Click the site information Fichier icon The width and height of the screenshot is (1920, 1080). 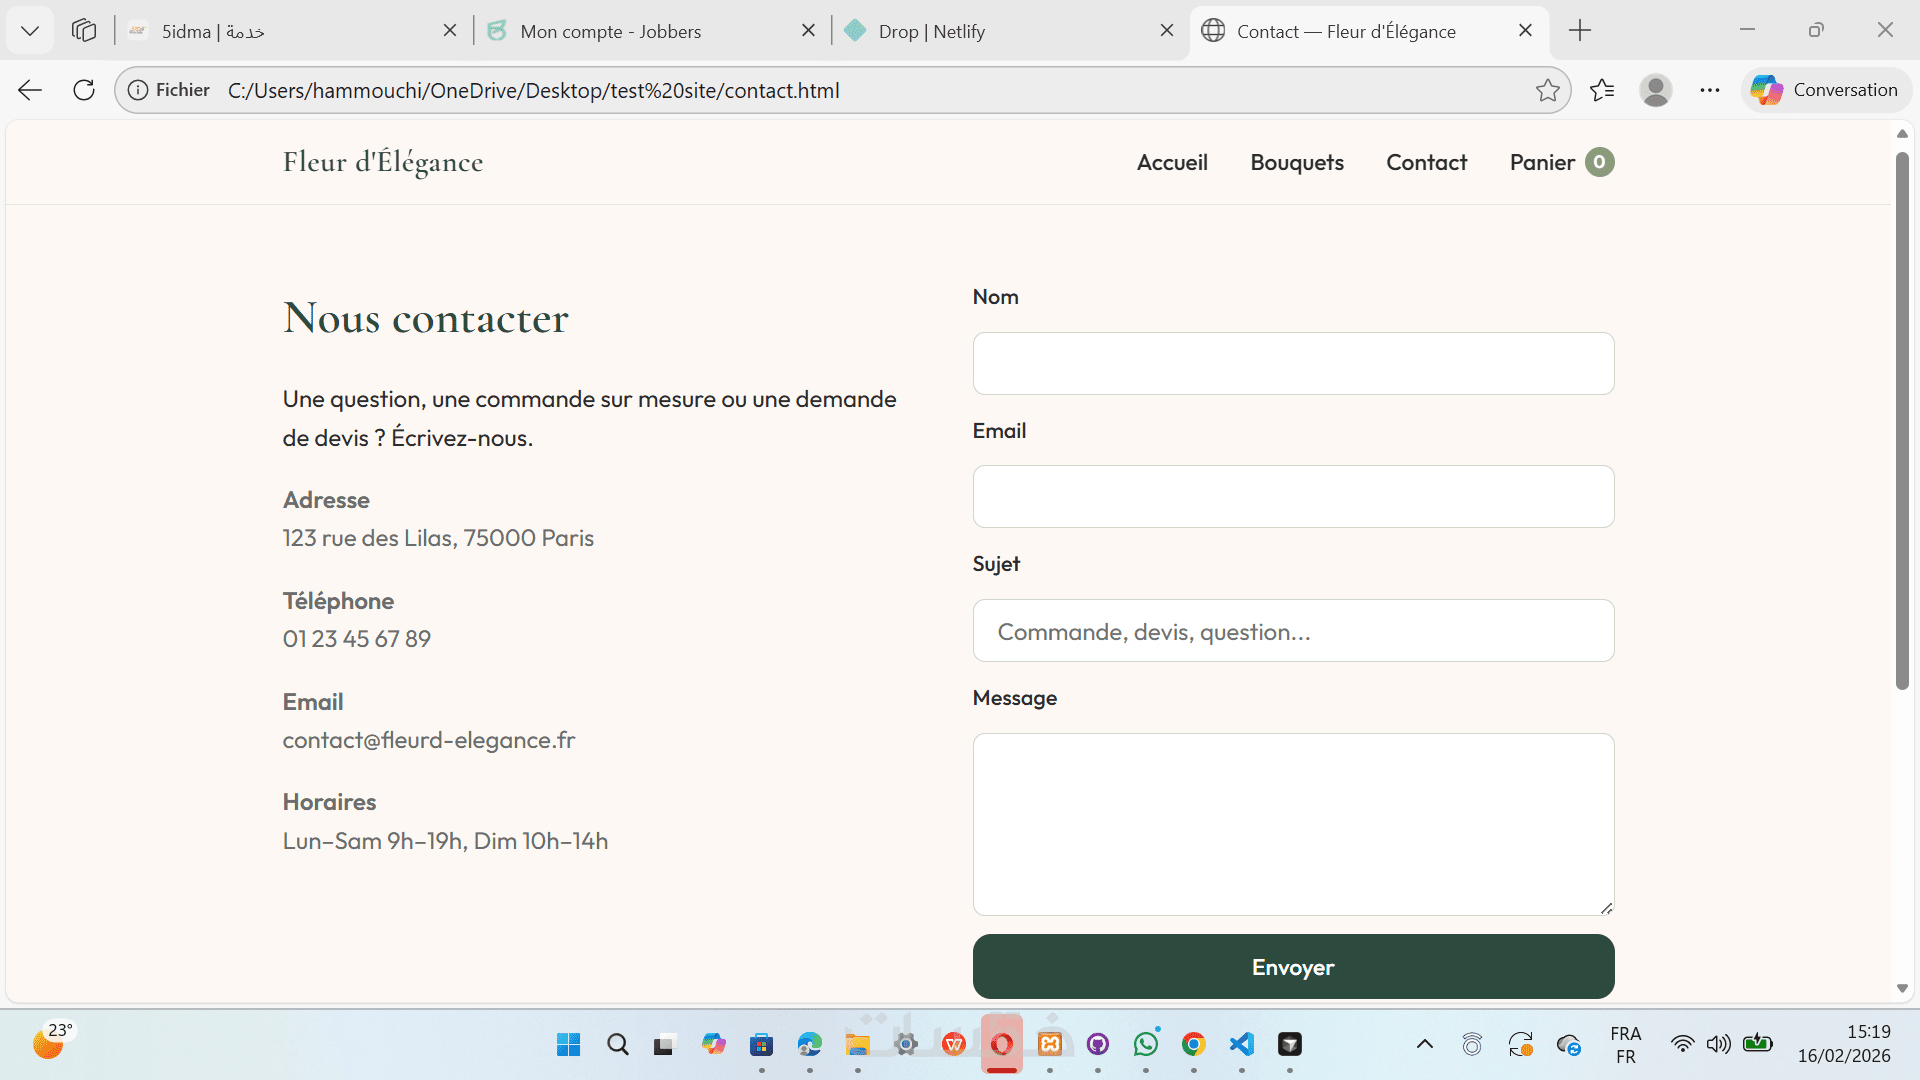pyautogui.click(x=139, y=90)
